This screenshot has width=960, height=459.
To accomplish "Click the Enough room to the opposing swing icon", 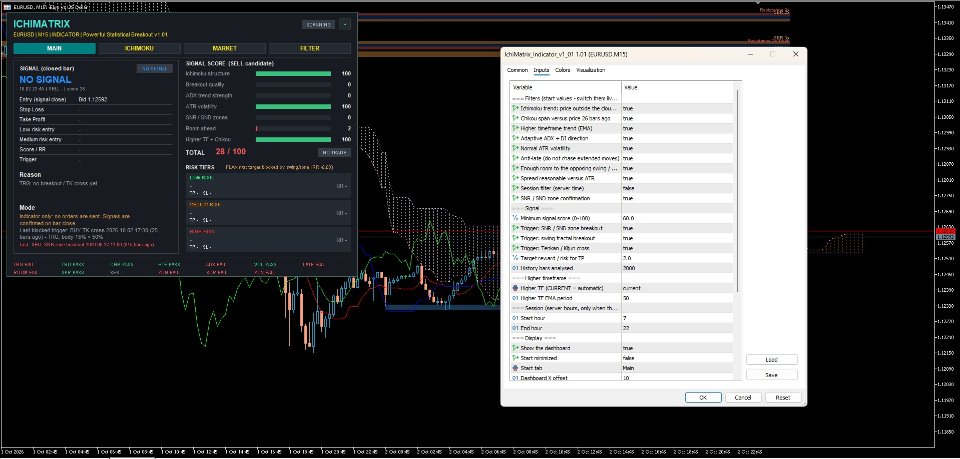I will (516, 168).
